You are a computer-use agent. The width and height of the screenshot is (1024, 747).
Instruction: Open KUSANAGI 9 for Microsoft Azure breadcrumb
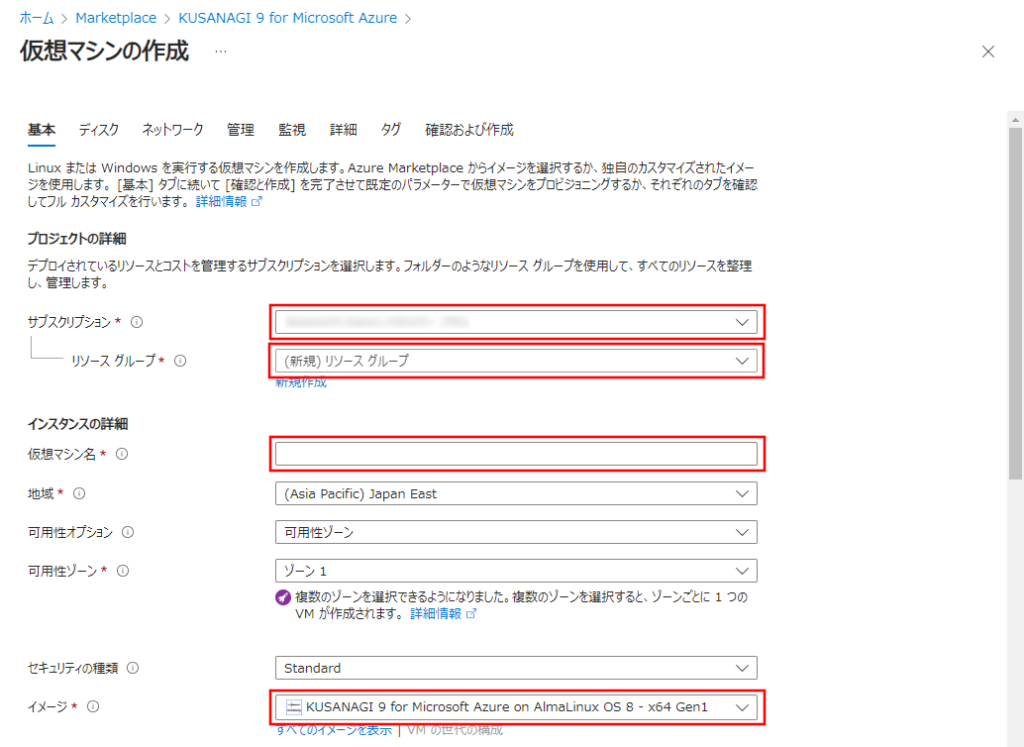[287, 18]
